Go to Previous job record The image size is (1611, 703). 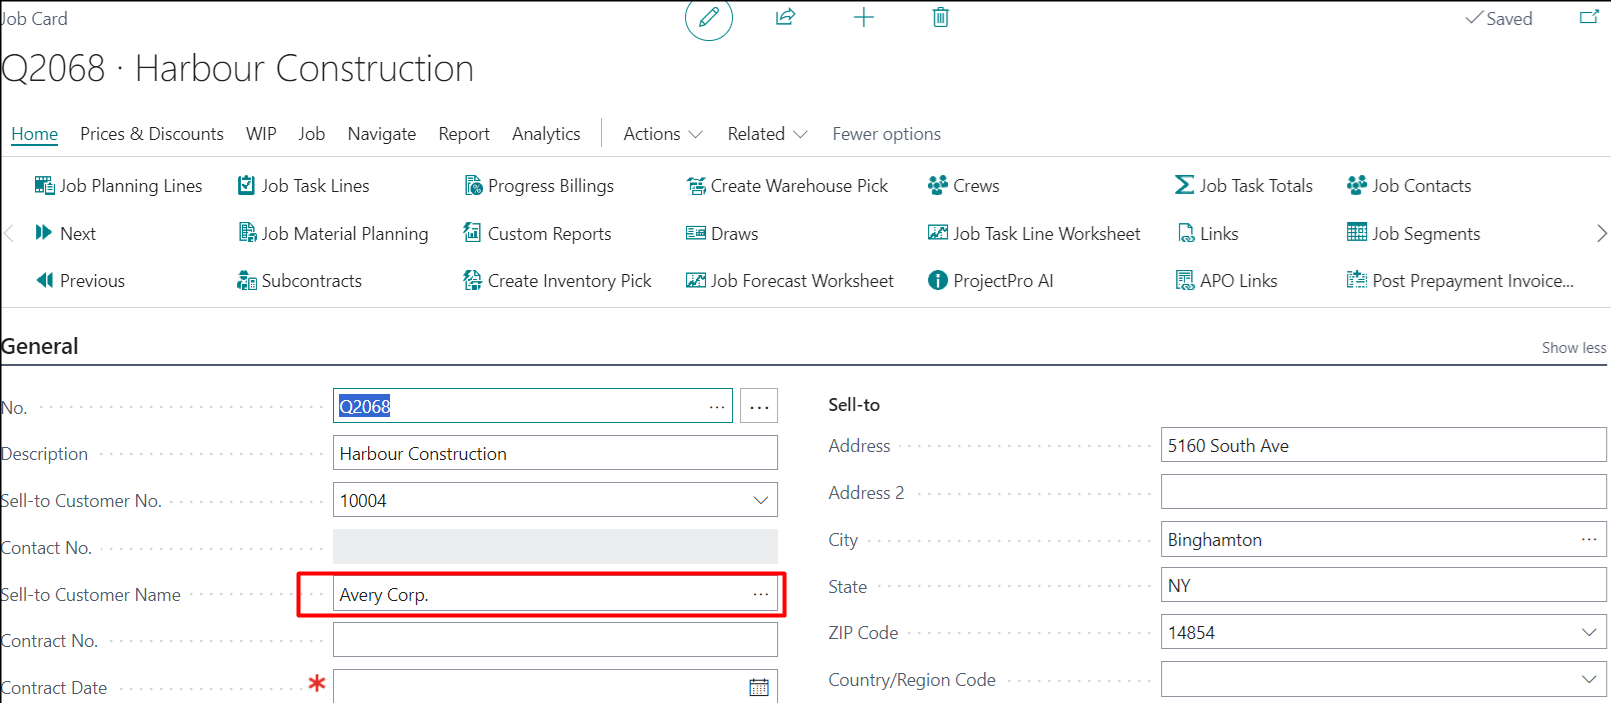point(80,281)
